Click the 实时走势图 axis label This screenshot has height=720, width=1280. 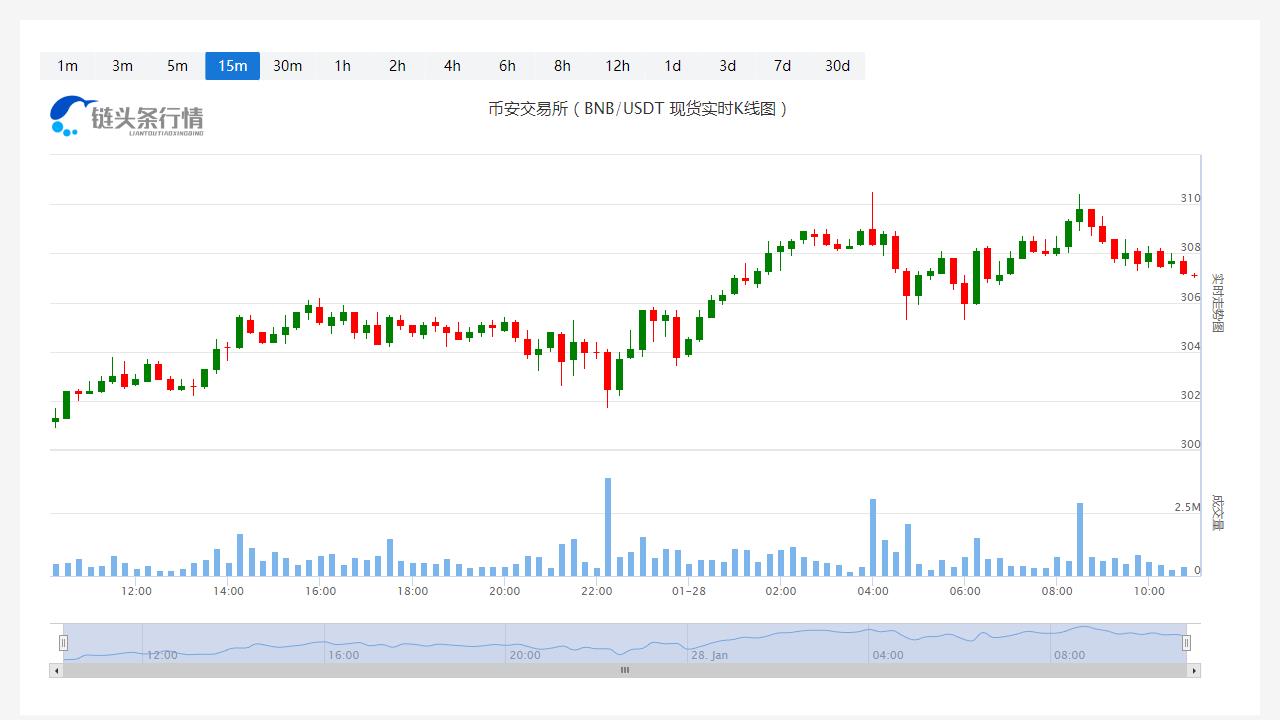(1218, 303)
